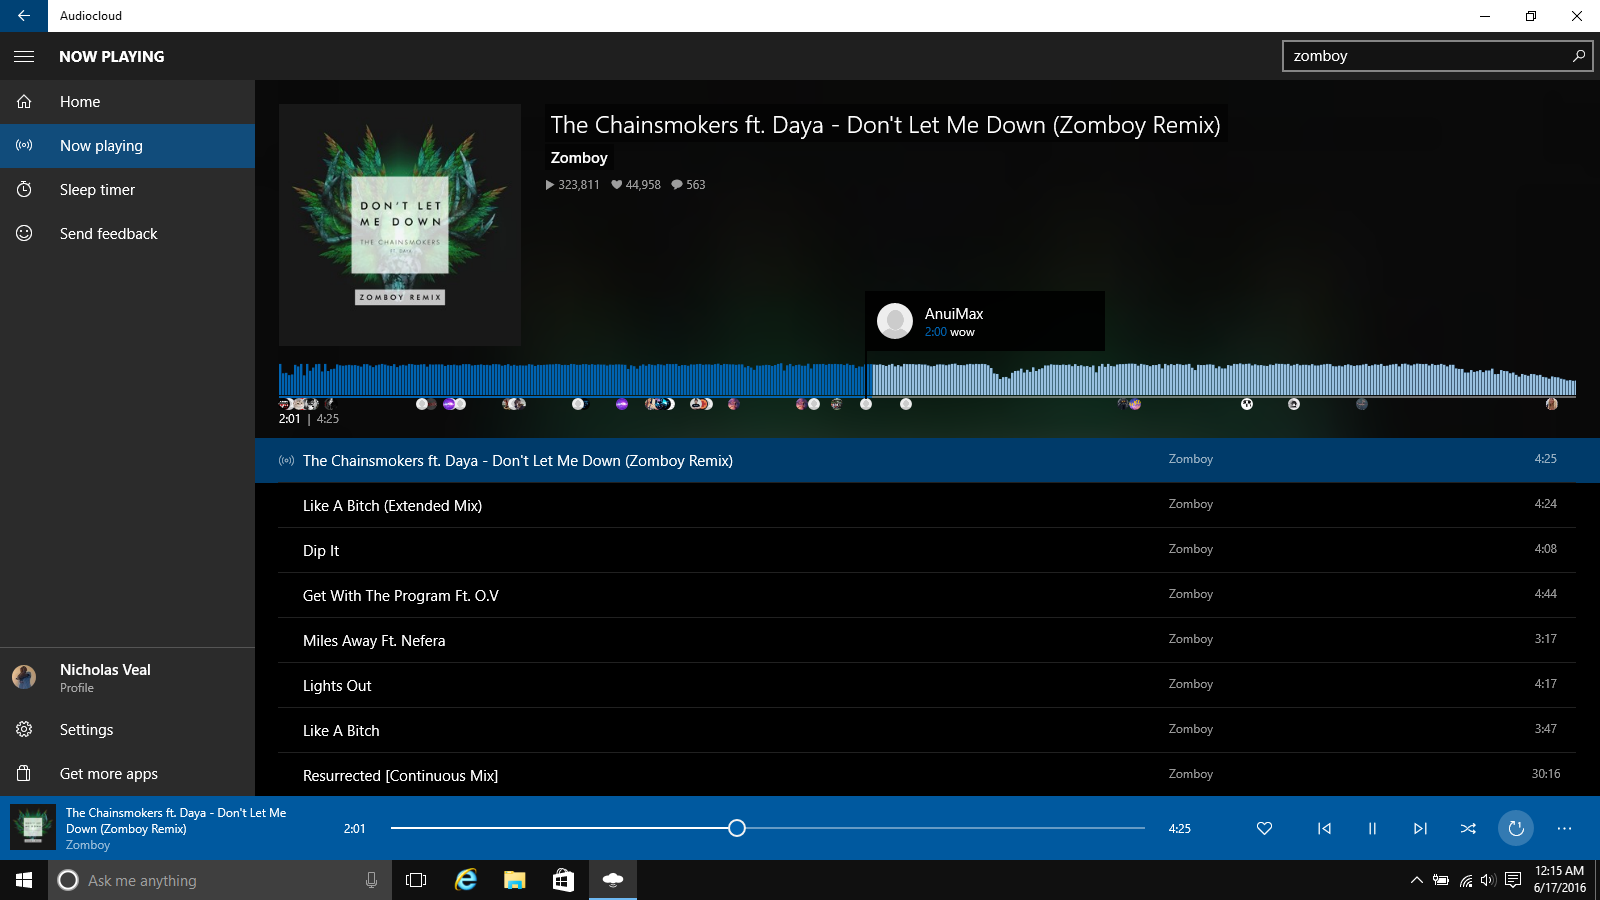Viewport: 1600px width, 900px height.
Task: Click the bottom bar progress slider handle
Action: click(x=737, y=828)
